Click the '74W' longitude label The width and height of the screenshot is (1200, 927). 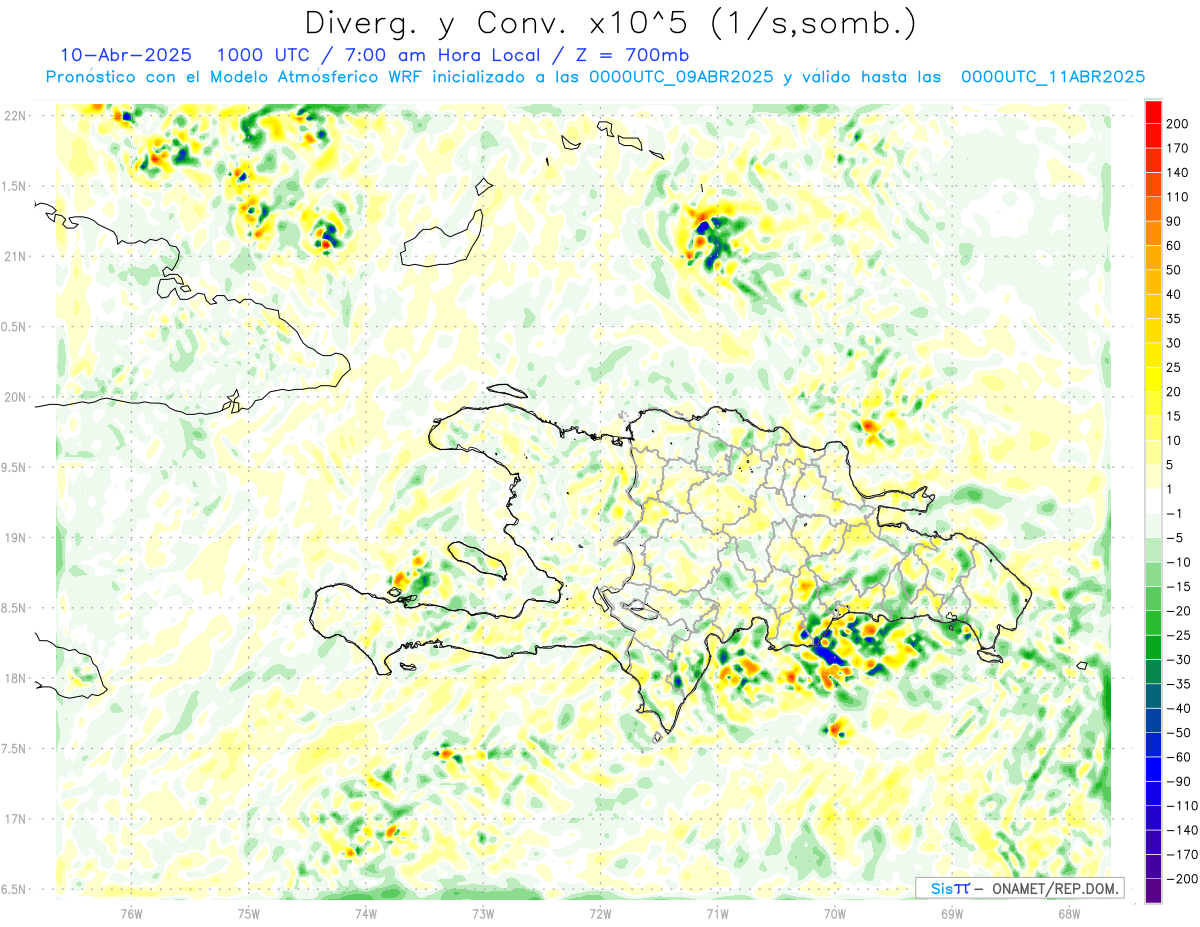coord(365,914)
